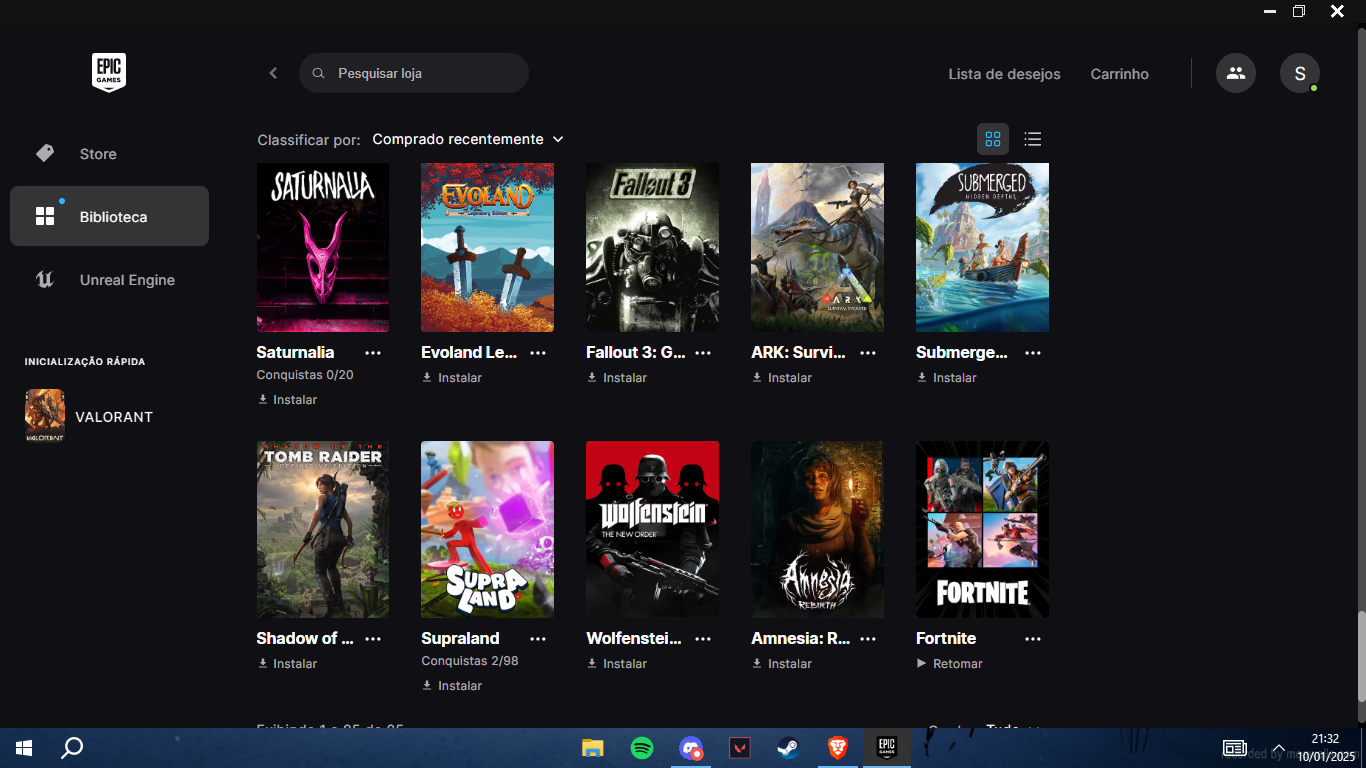The height and width of the screenshot is (768, 1366).
Task: Select Biblioteca in the sidebar
Action: [x=109, y=216]
